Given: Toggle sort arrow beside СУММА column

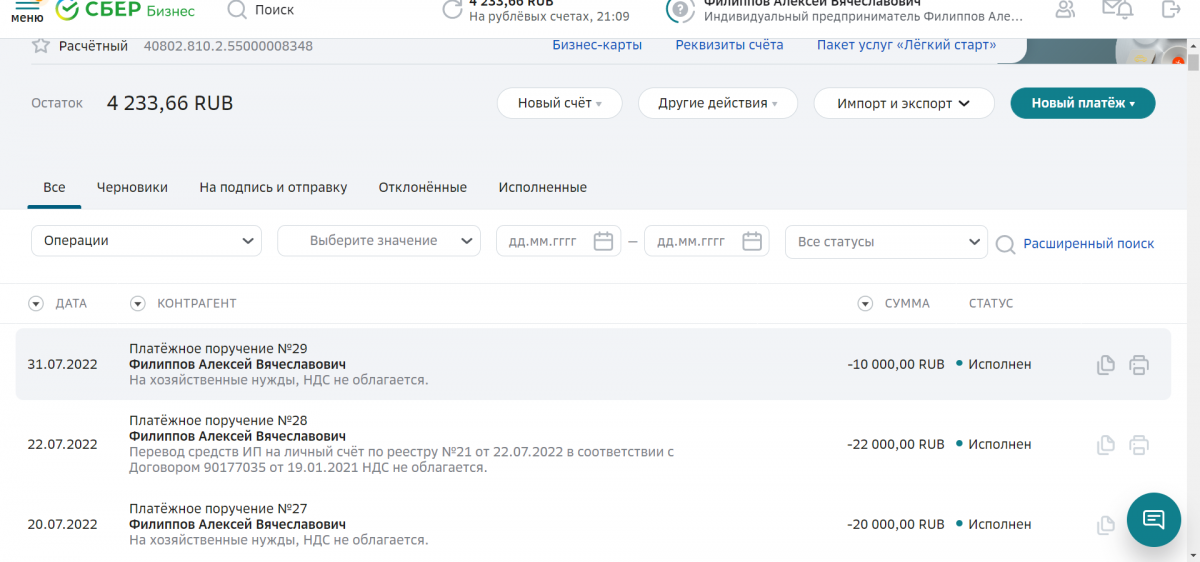Looking at the screenshot, I should (865, 303).
